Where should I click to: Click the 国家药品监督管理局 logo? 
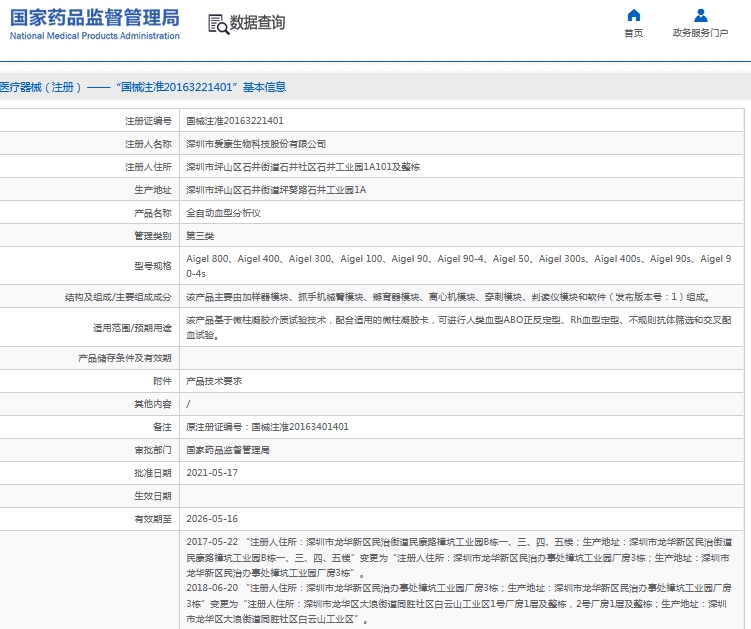95,18
